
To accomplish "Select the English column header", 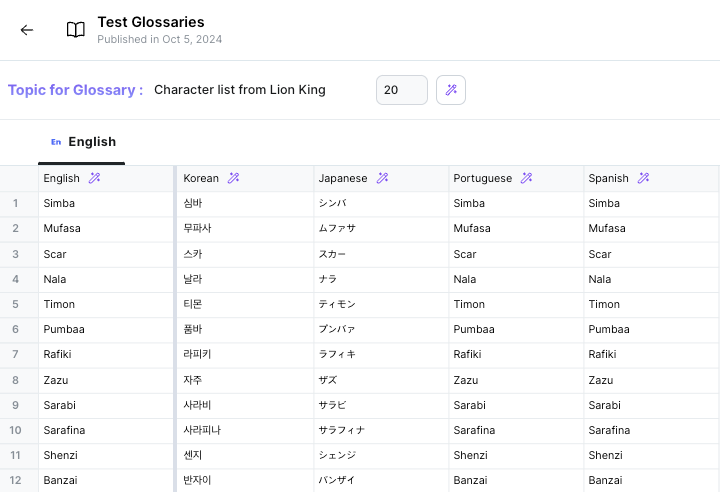I will click(x=106, y=178).
